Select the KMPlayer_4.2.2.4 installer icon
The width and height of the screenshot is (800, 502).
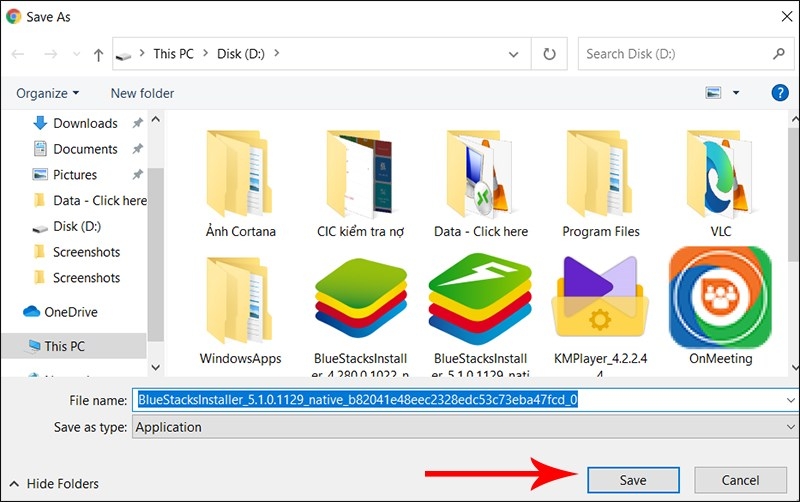click(x=600, y=297)
